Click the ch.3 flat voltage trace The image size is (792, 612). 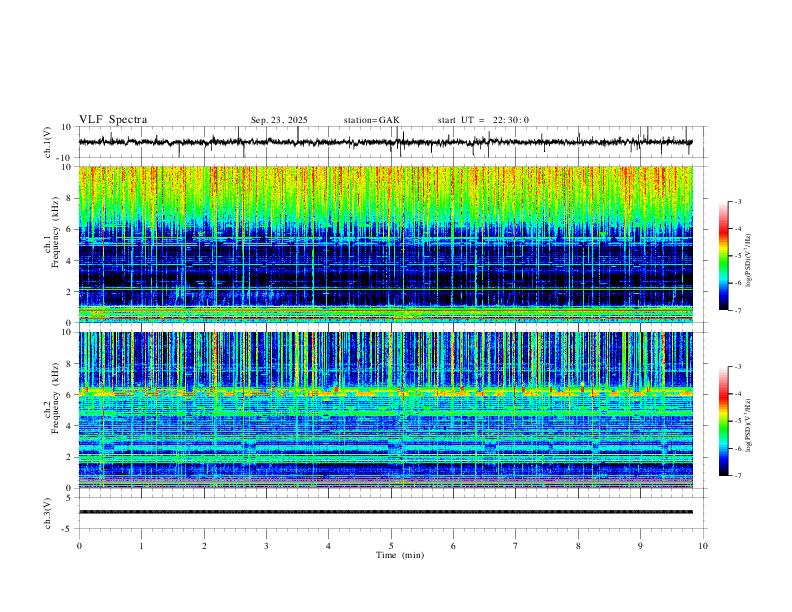coord(385,512)
